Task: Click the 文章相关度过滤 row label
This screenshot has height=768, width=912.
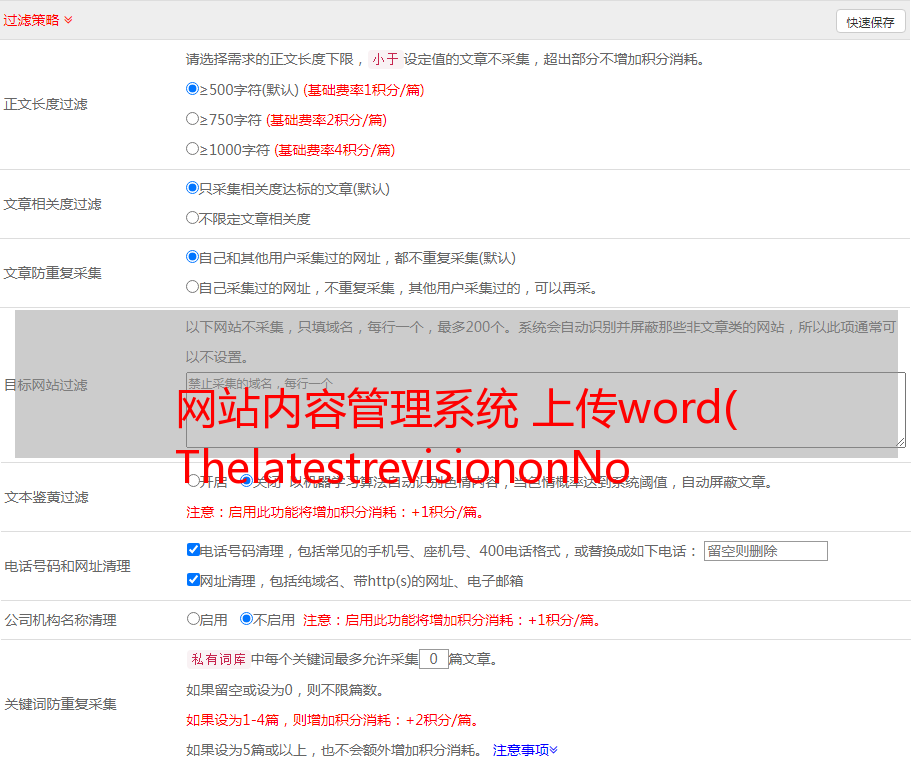Action: (52, 204)
